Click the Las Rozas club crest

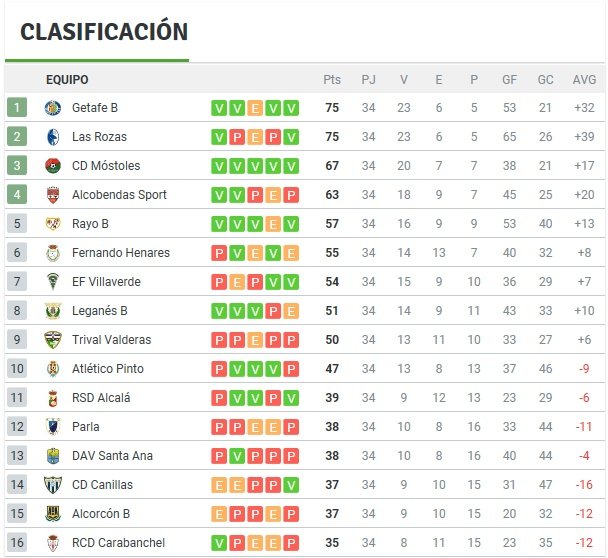(53, 137)
